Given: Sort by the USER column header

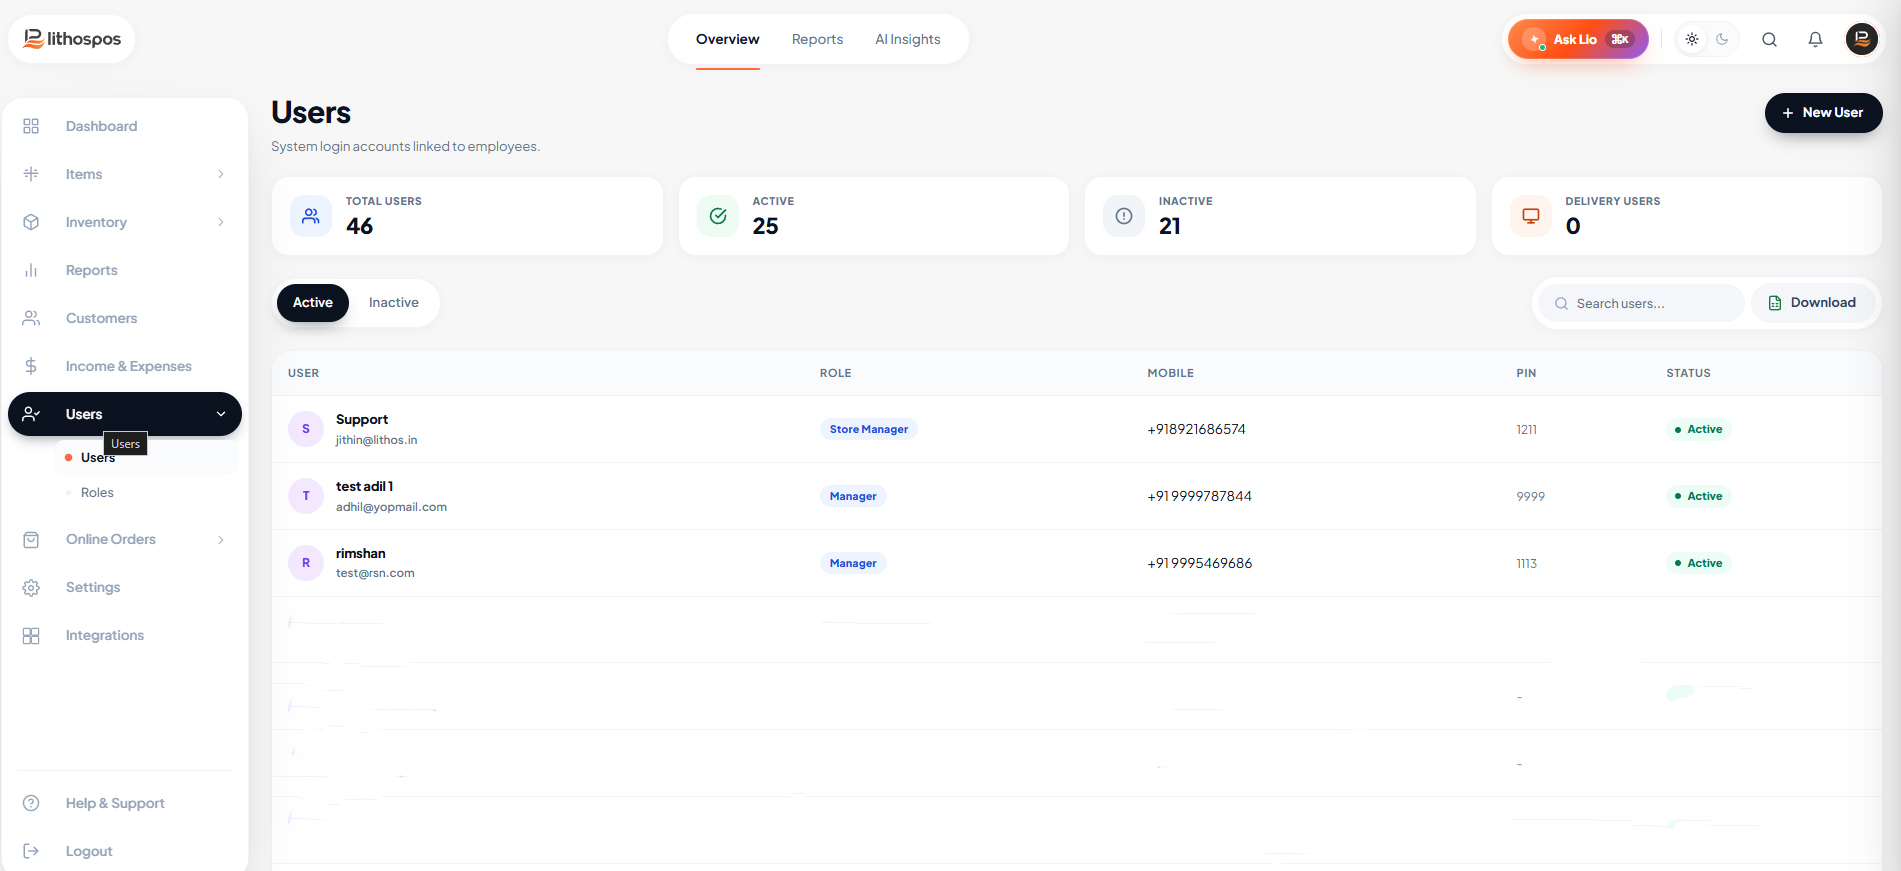Looking at the screenshot, I should click(x=304, y=373).
